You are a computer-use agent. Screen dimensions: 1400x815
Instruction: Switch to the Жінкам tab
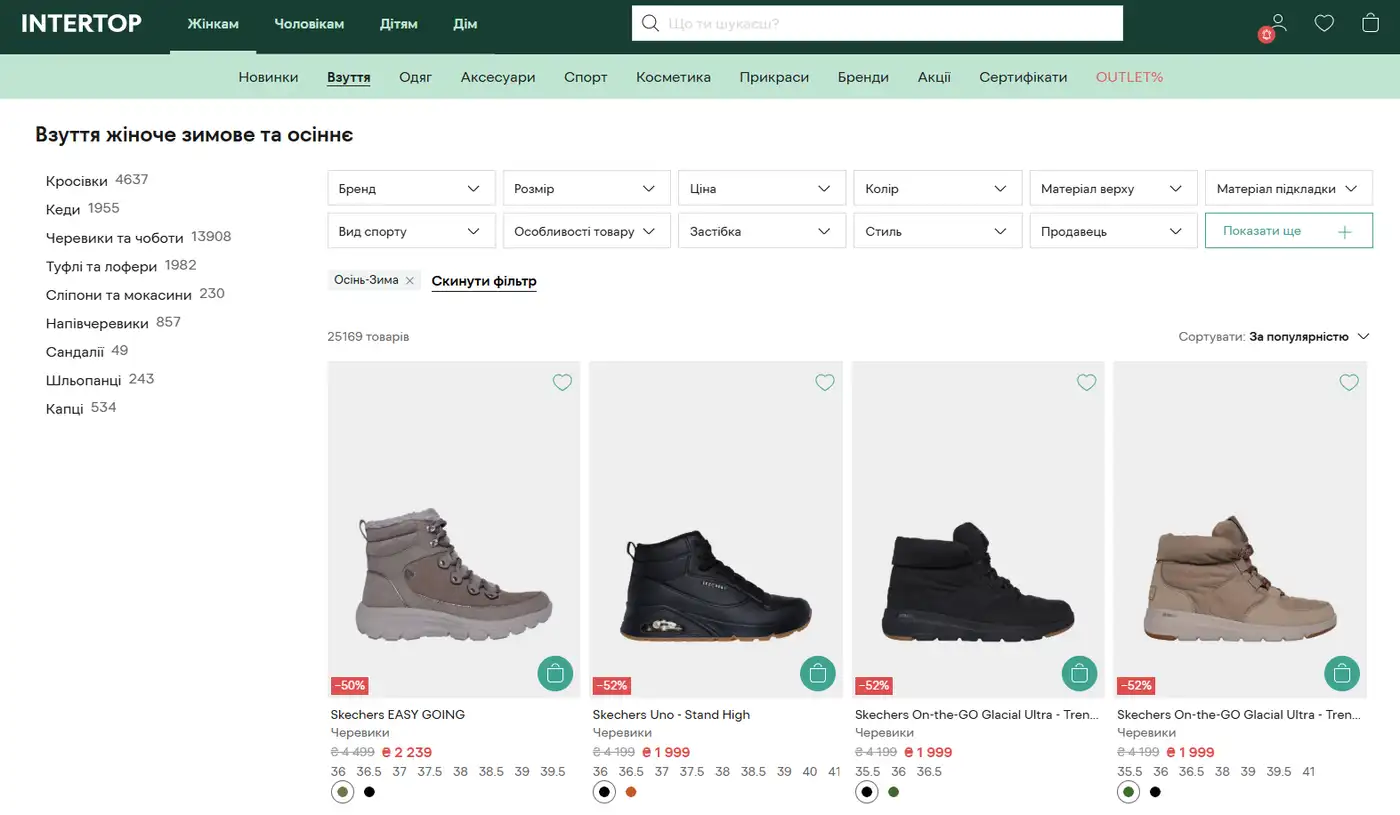click(x=213, y=24)
